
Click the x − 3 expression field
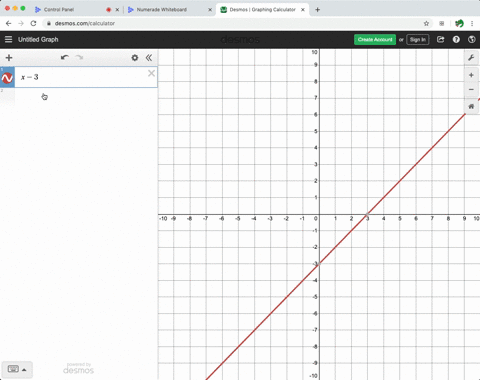point(86,77)
